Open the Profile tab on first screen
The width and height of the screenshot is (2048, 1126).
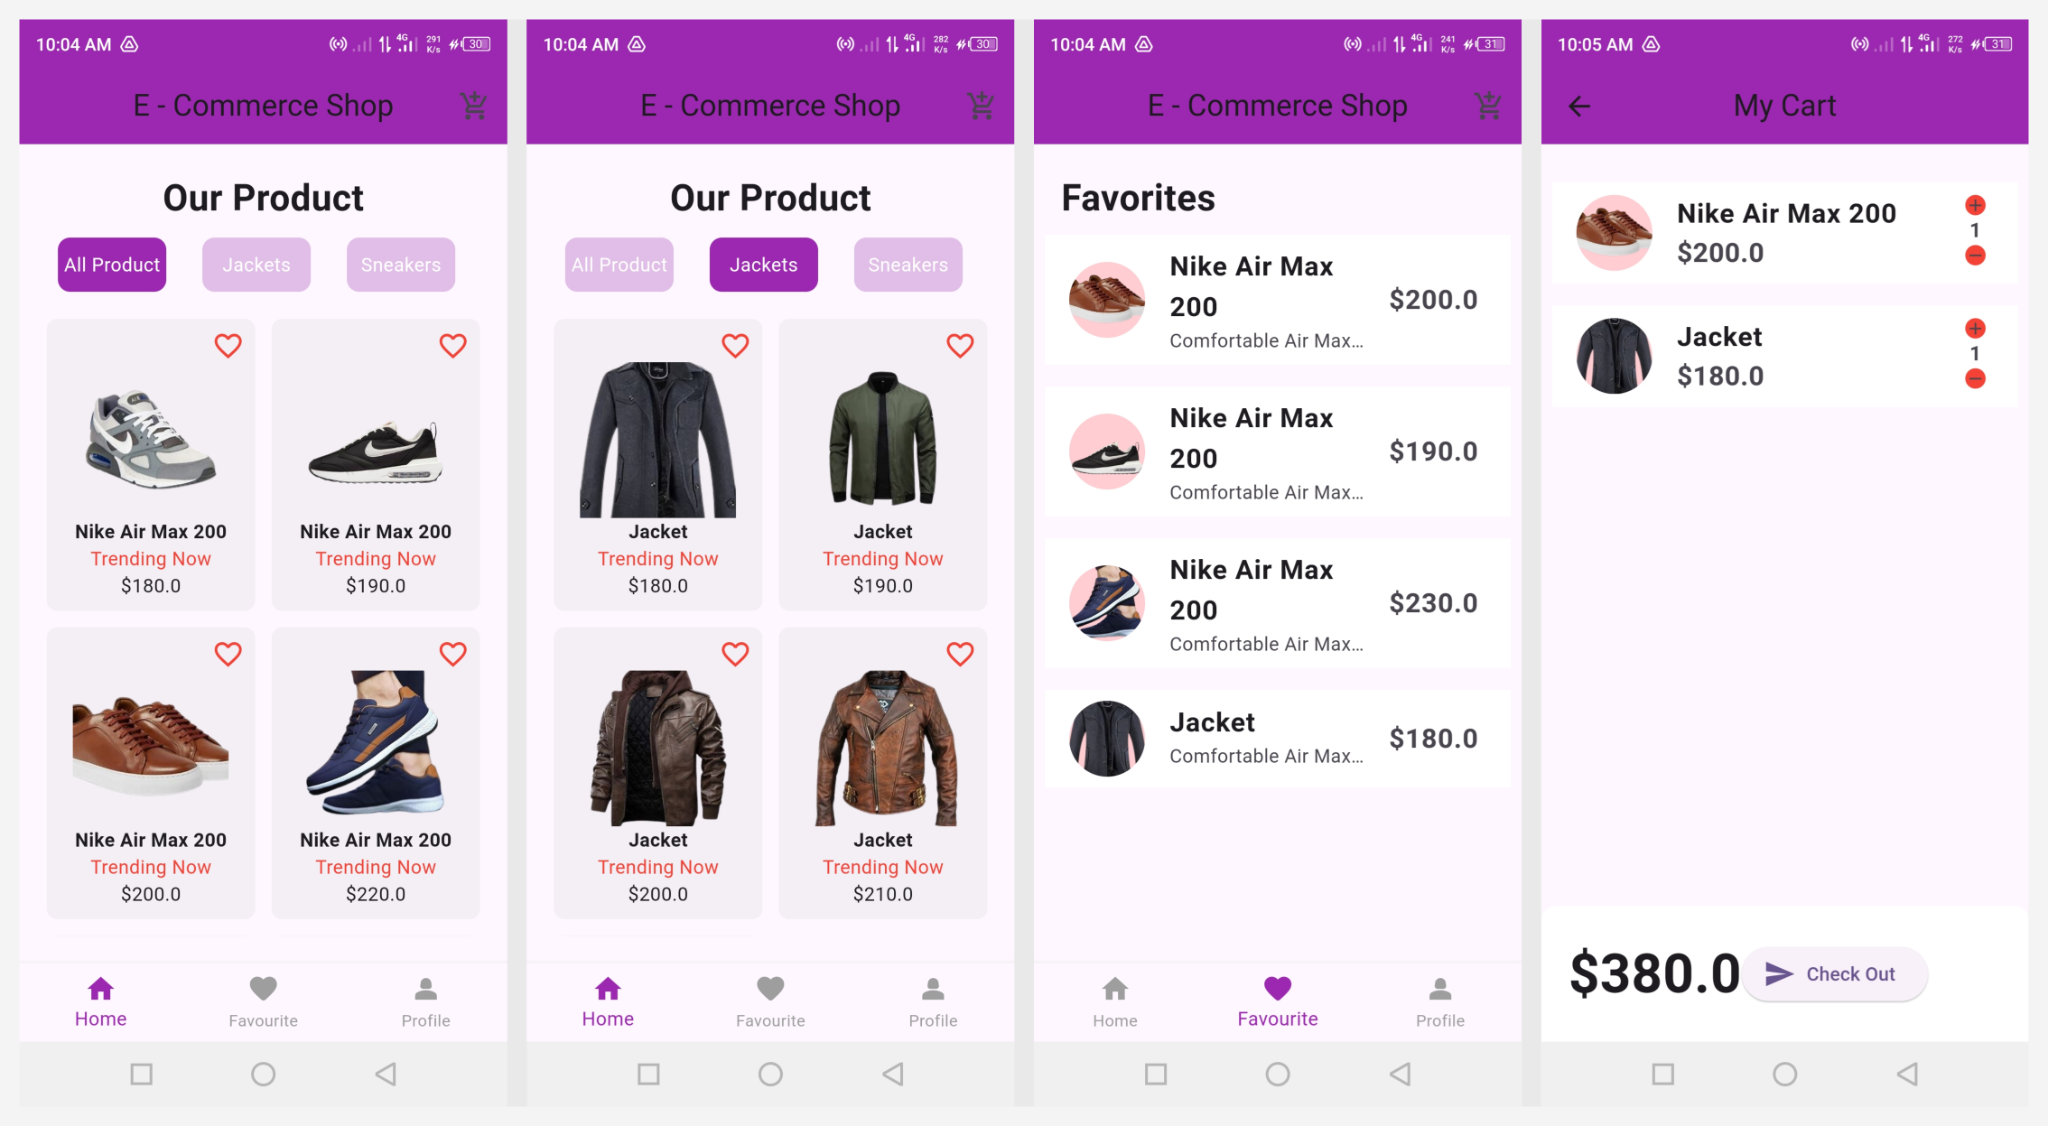click(425, 1002)
